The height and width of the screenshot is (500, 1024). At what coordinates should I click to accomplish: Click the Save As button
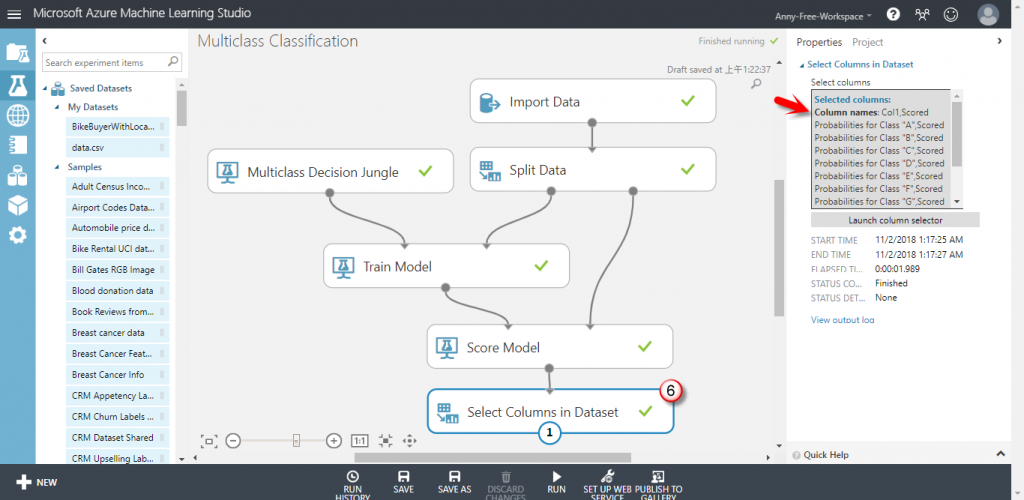tap(455, 484)
